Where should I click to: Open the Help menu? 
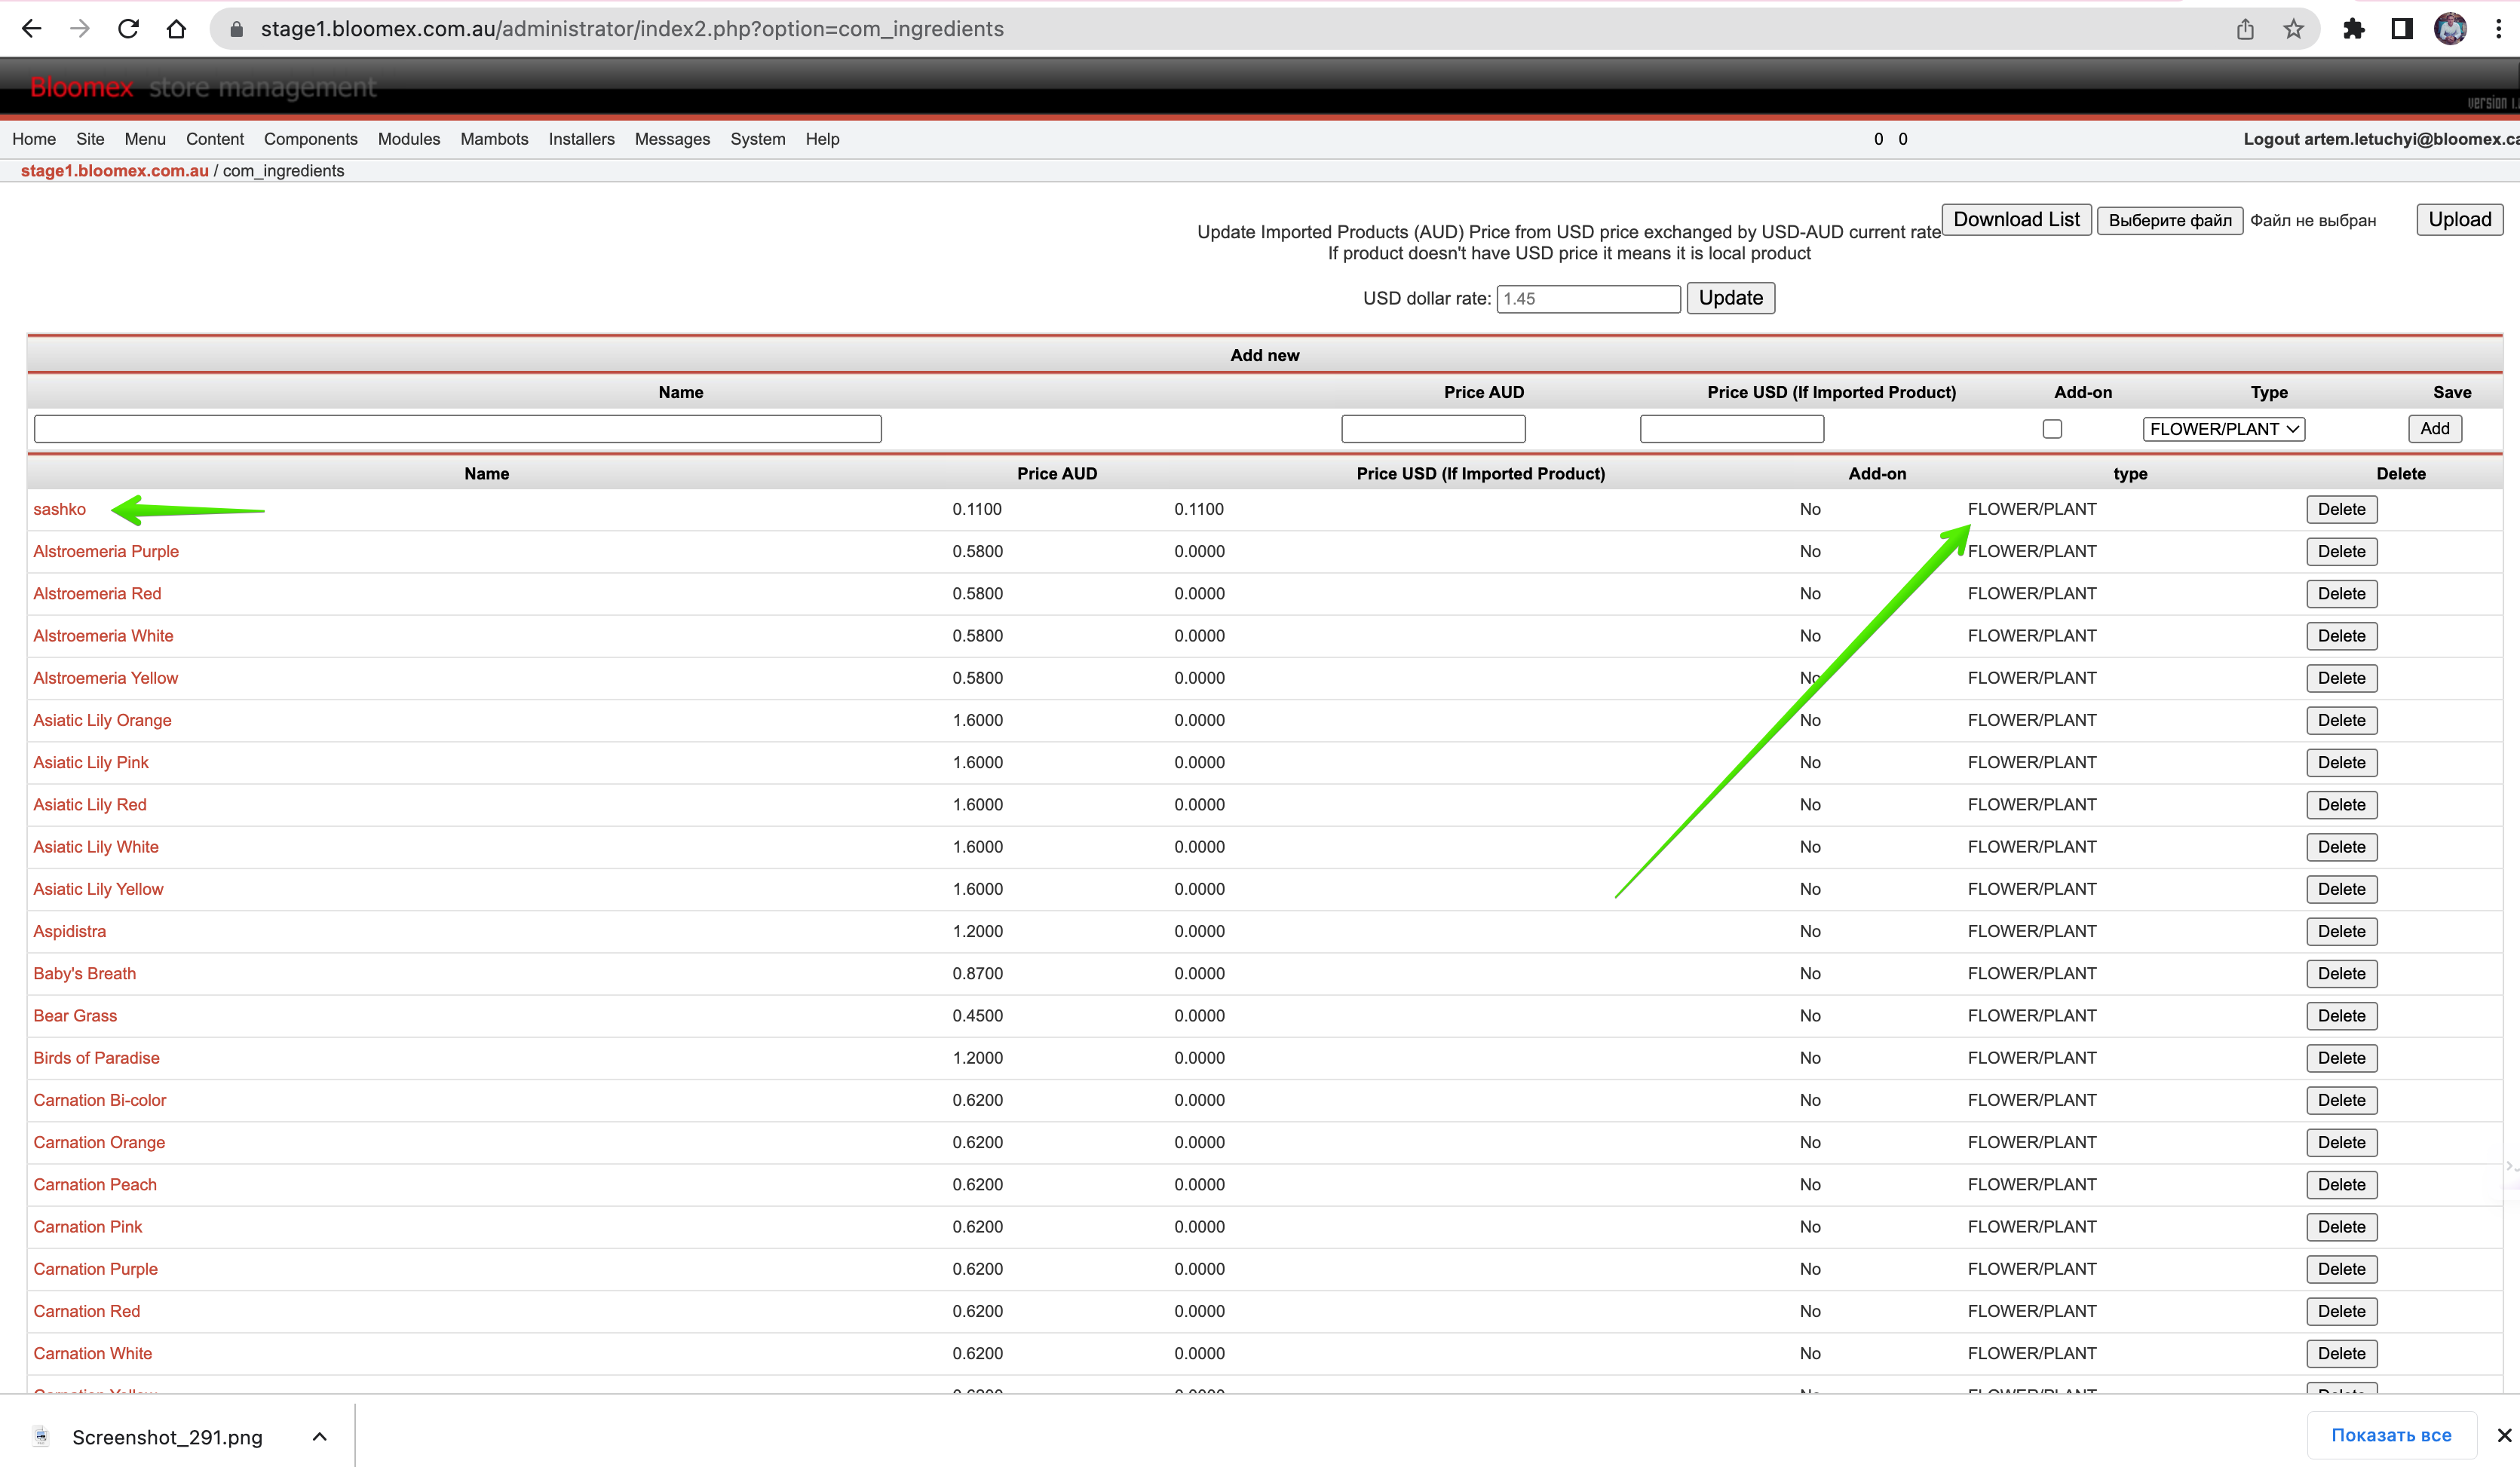pos(823,139)
